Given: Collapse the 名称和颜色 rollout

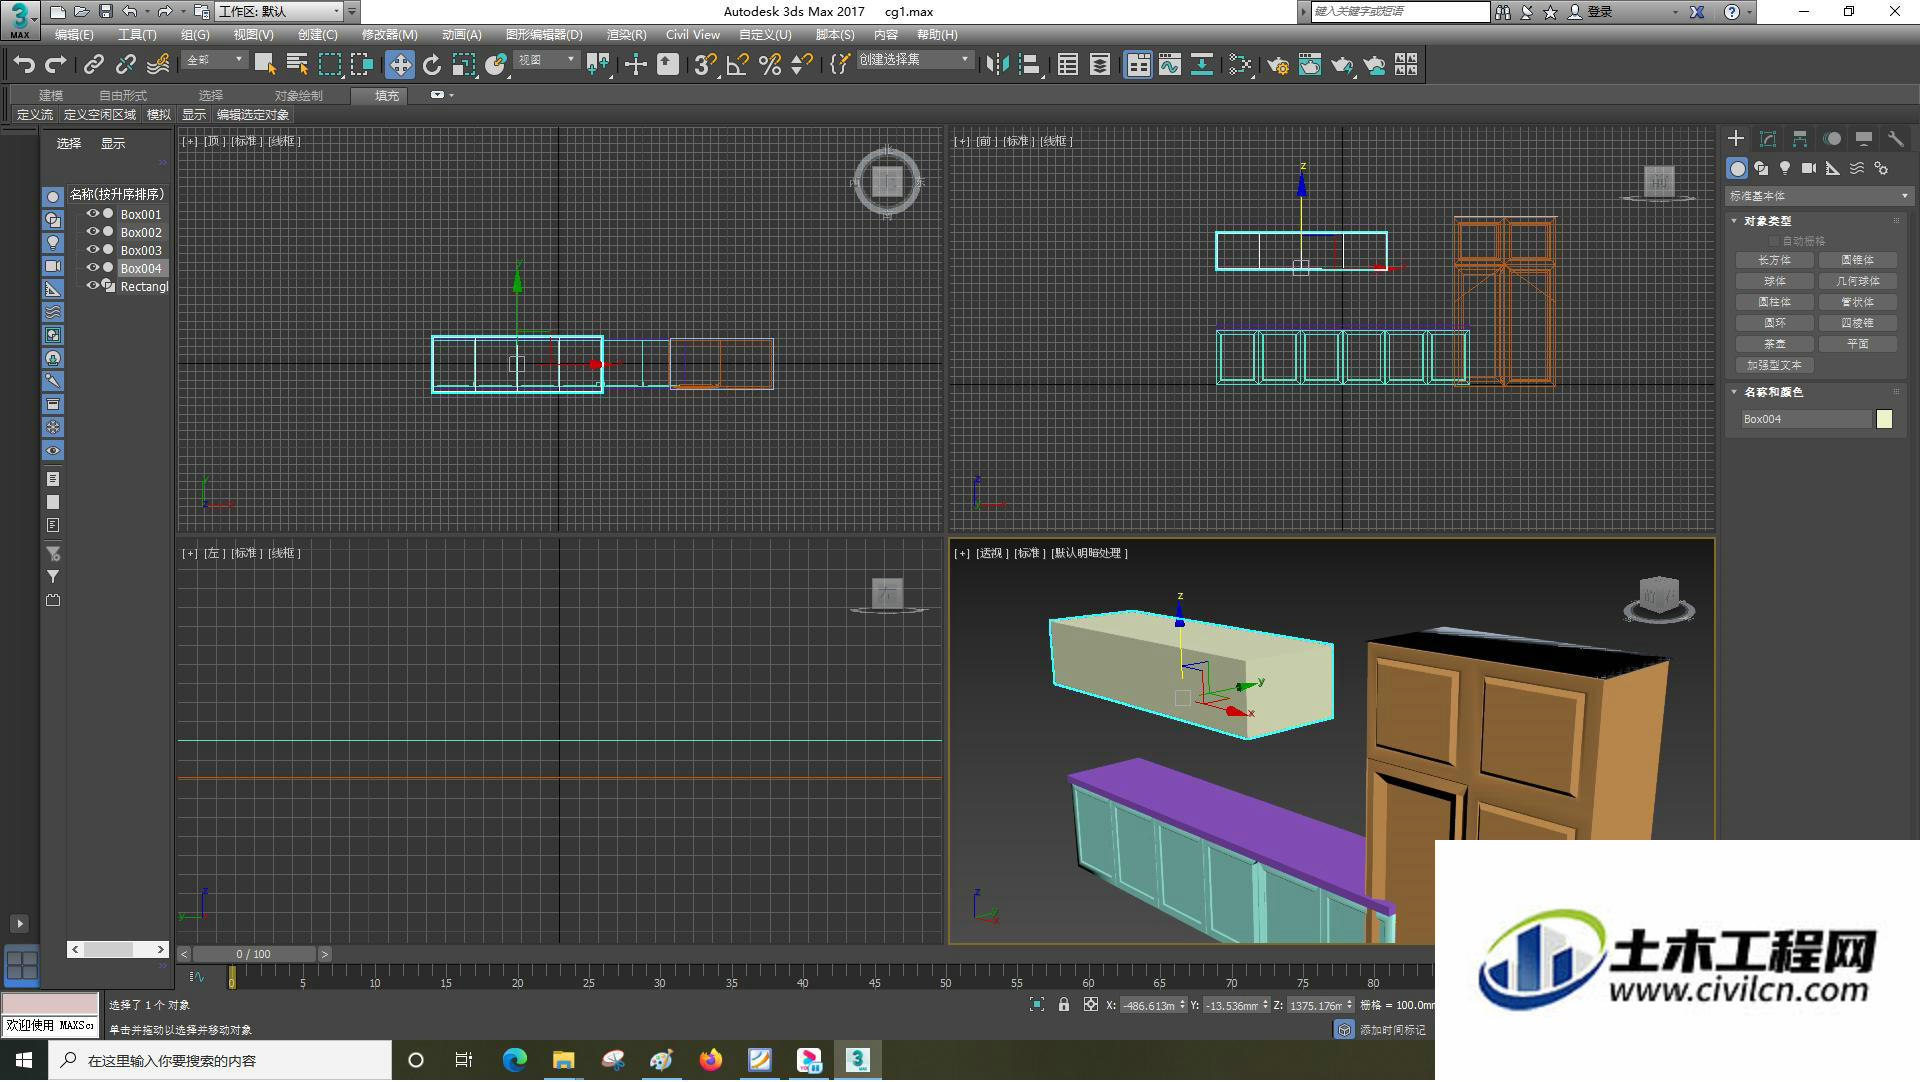Looking at the screenshot, I should [x=1773, y=392].
